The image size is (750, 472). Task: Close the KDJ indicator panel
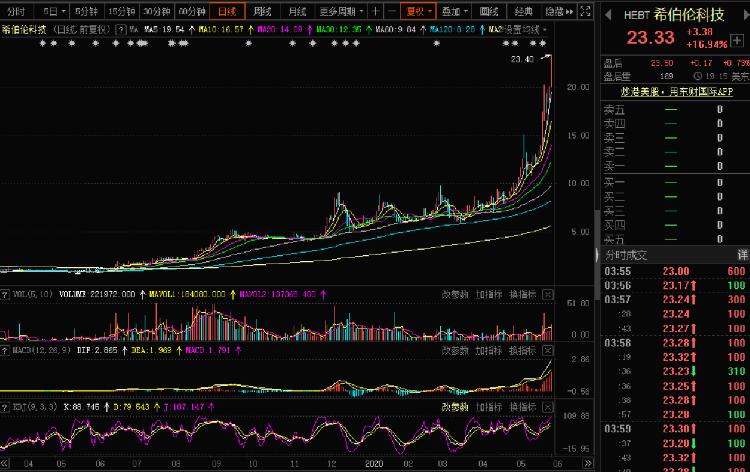click(x=548, y=407)
